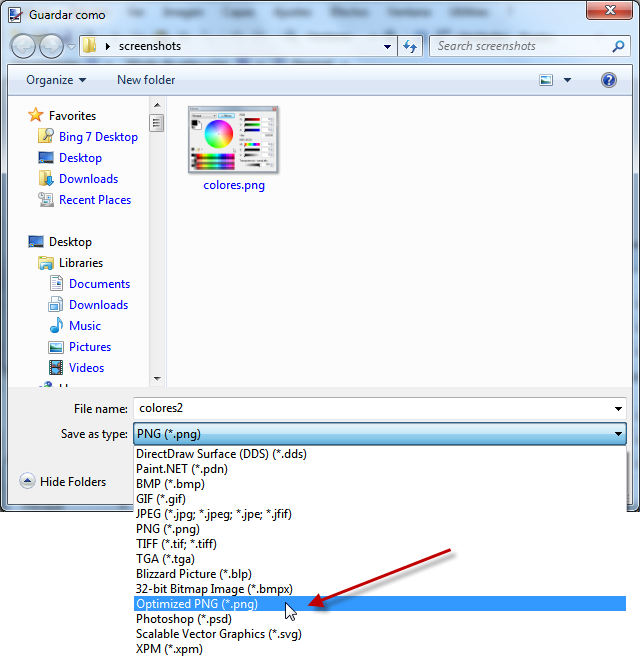640x656 pixels.
Task: Click the Libraries folder icon
Action: [x=46, y=263]
